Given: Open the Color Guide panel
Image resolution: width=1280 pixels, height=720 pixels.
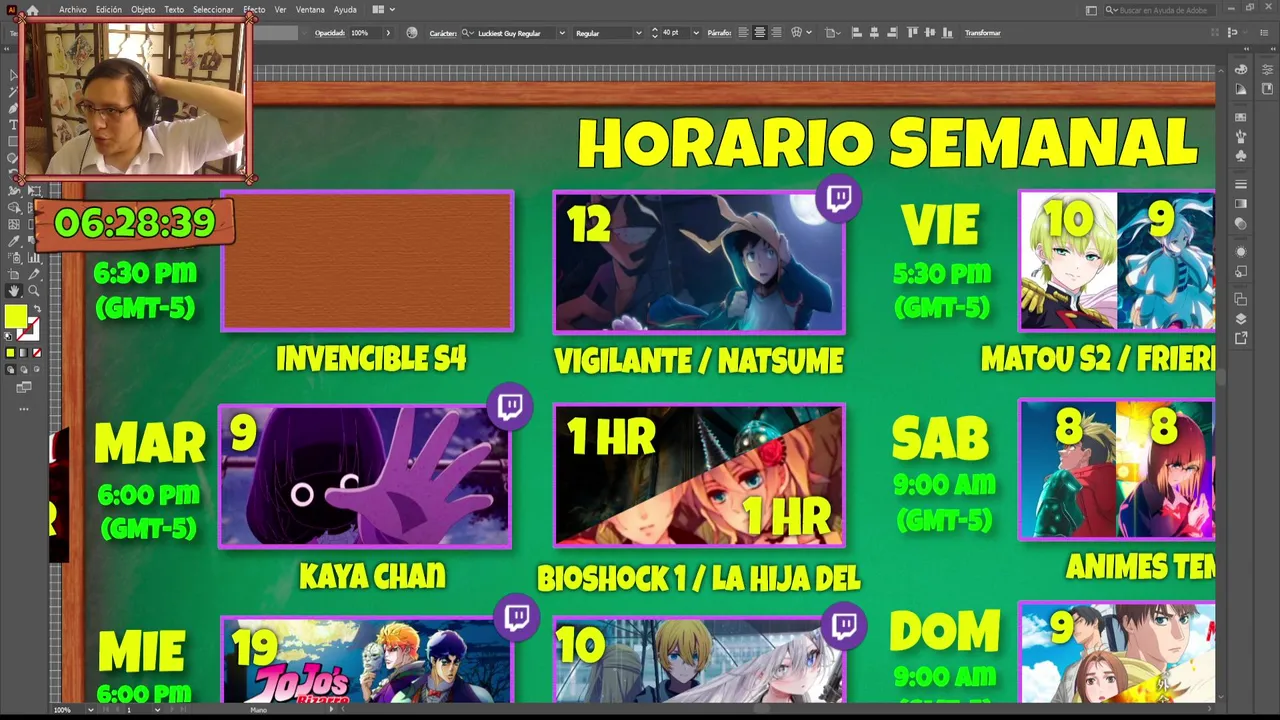Looking at the screenshot, I should tap(1241, 89).
